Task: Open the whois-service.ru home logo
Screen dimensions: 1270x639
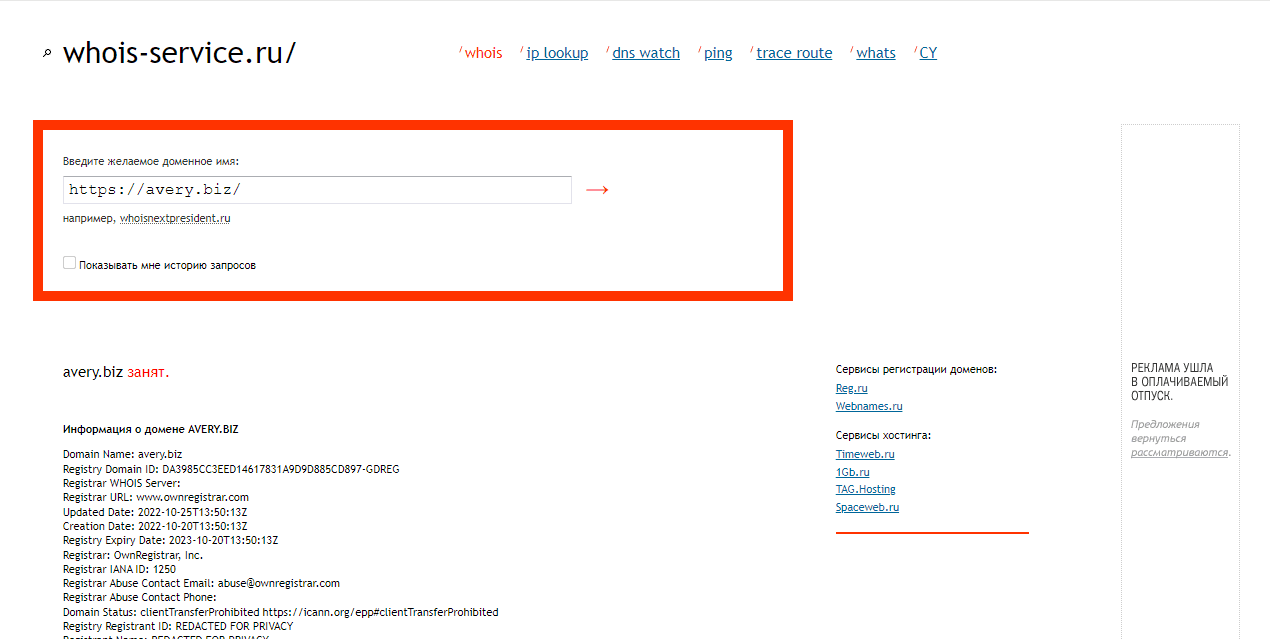Action: click(179, 53)
